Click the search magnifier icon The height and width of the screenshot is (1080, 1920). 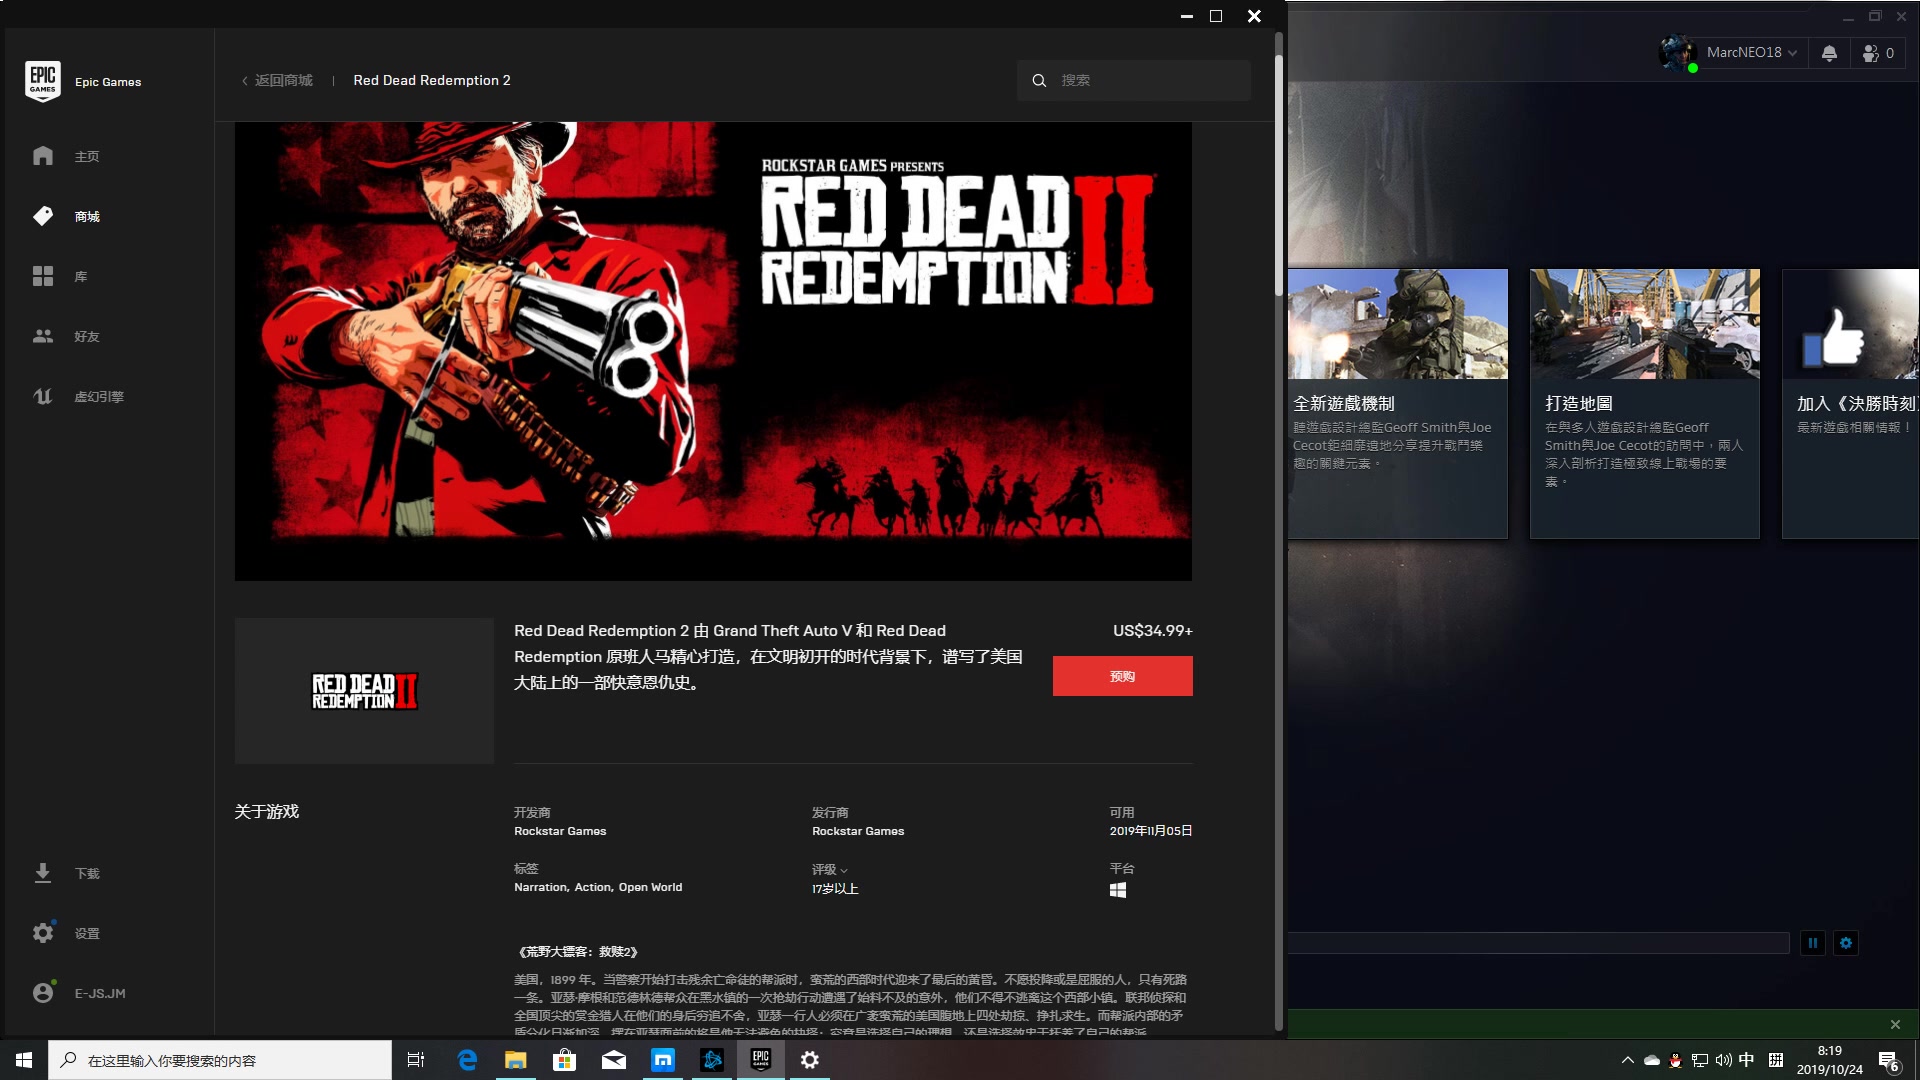pyautogui.click(x=1039, y=80)
